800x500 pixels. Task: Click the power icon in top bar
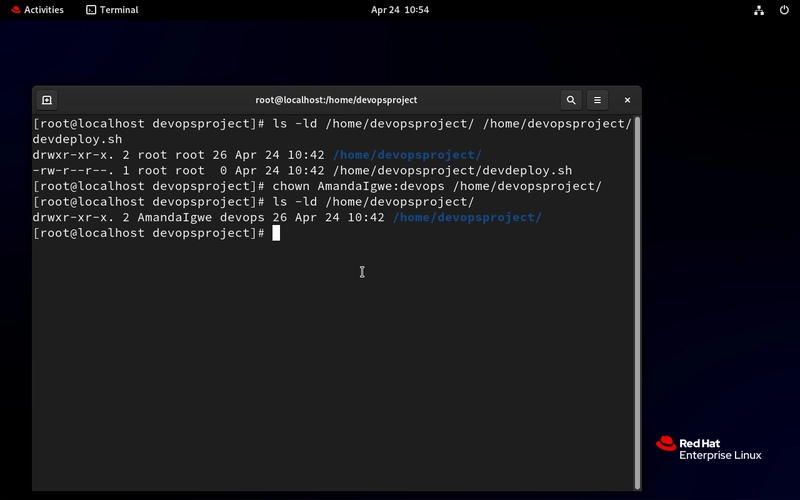click(784, 10)
